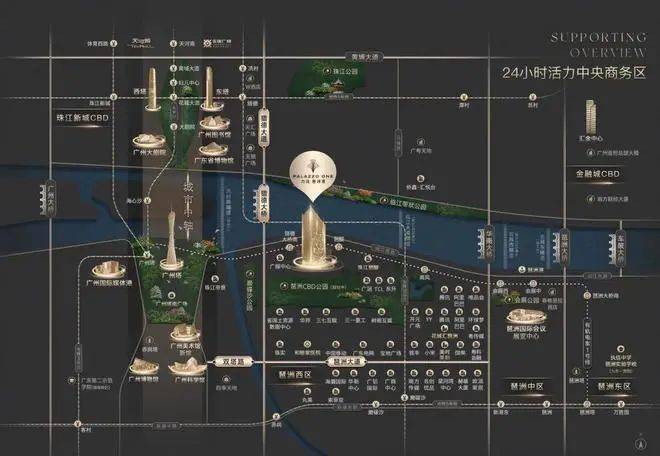Click the 唯品会 building marker
The width and height of the screenshot is (660, 456).
point(476,289)
